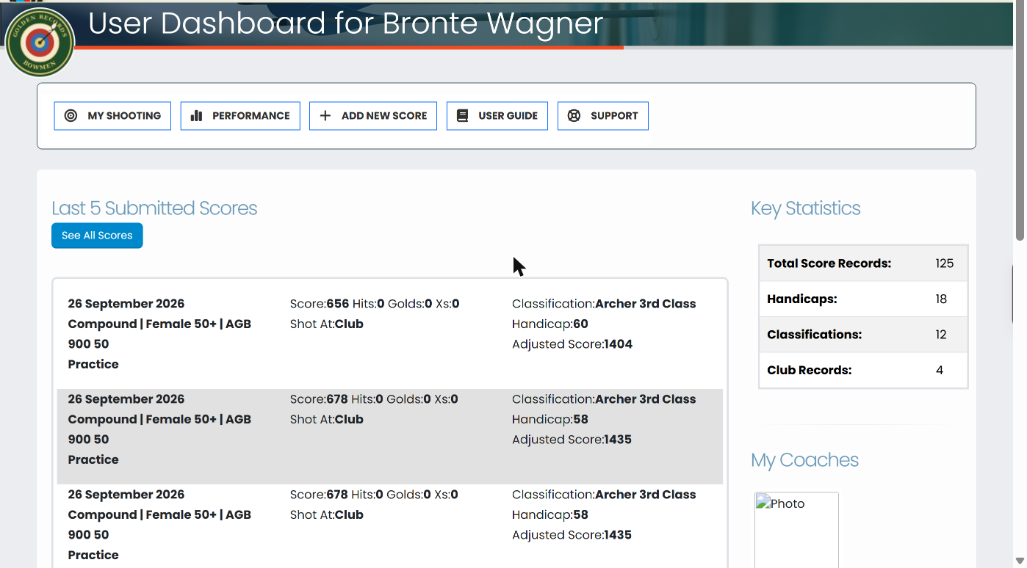Viewport: 1027px width, 568px height.
Task: Click the highlighted grey row's Adjusted Score:1435
Action: click(x=572, y=440)
